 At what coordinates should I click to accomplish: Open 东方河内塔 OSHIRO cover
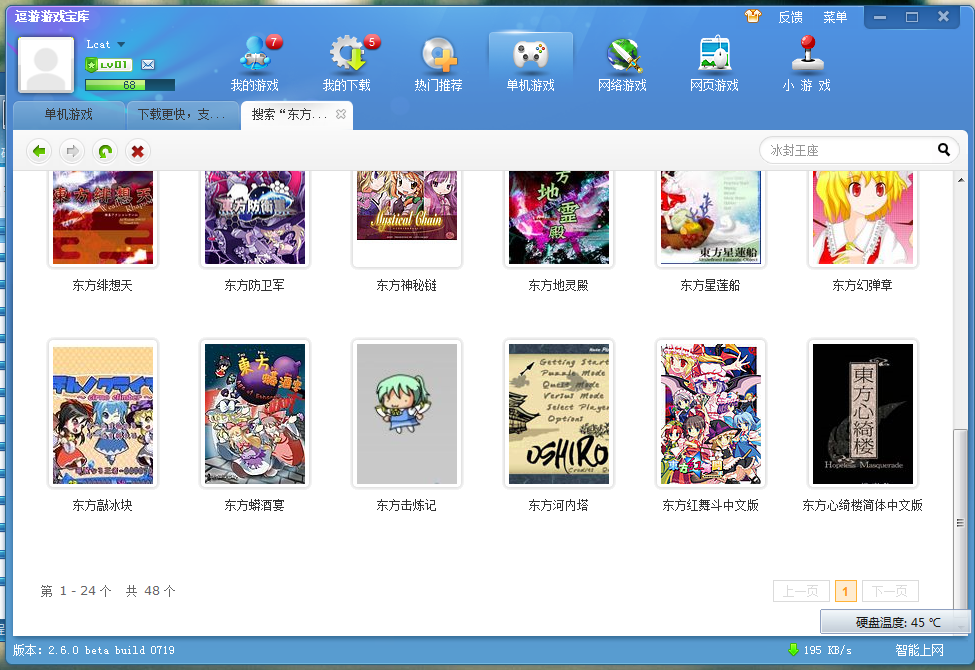click(558, 414)
